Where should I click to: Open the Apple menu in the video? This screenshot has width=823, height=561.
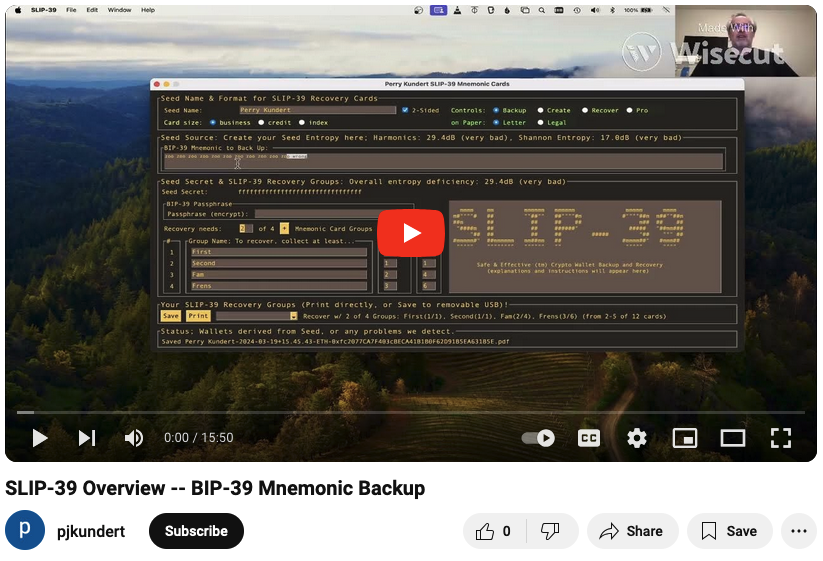click(18, 10)
